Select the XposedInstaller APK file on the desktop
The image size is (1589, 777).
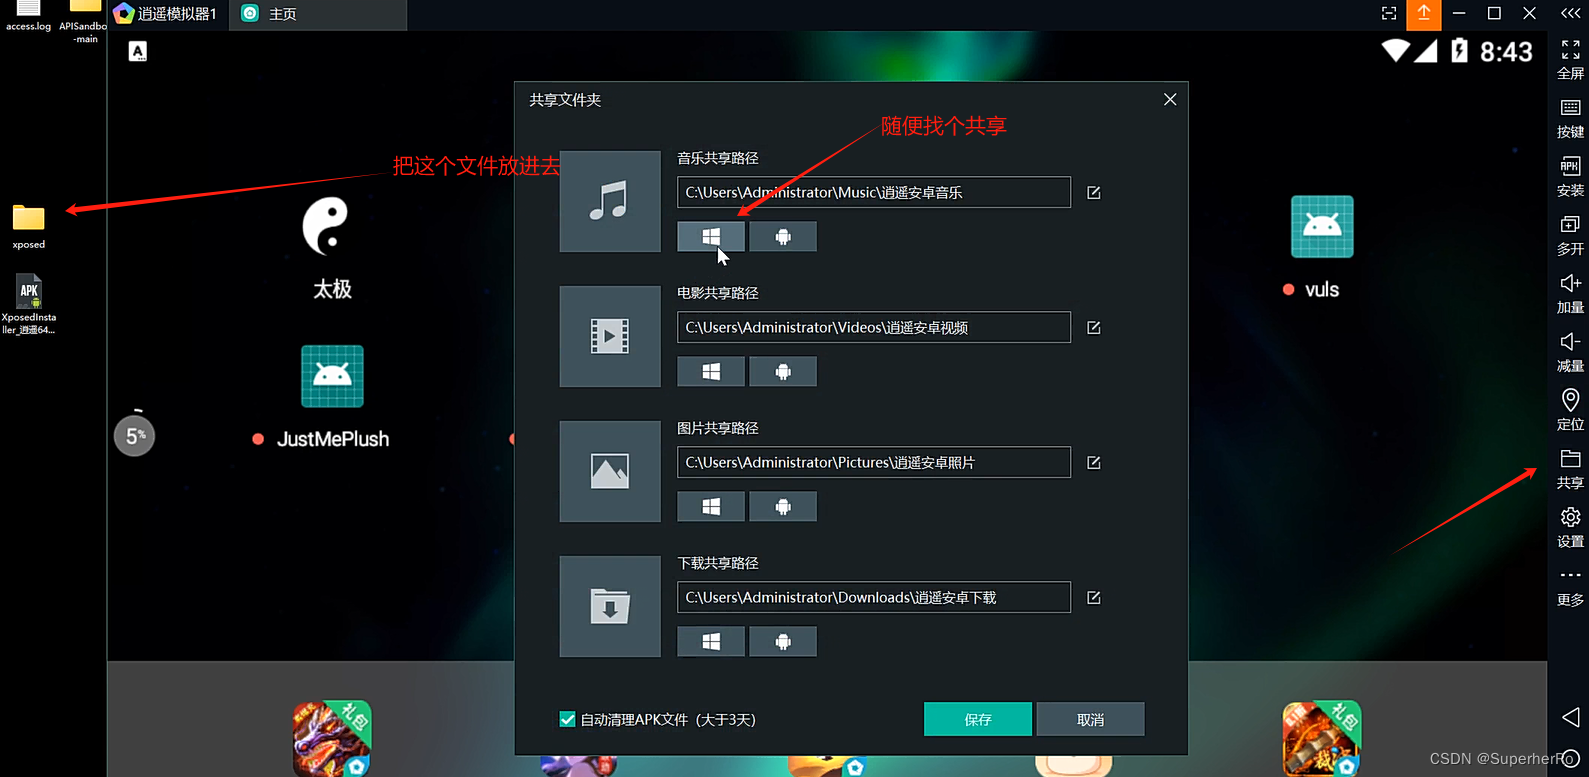(29, 304)
